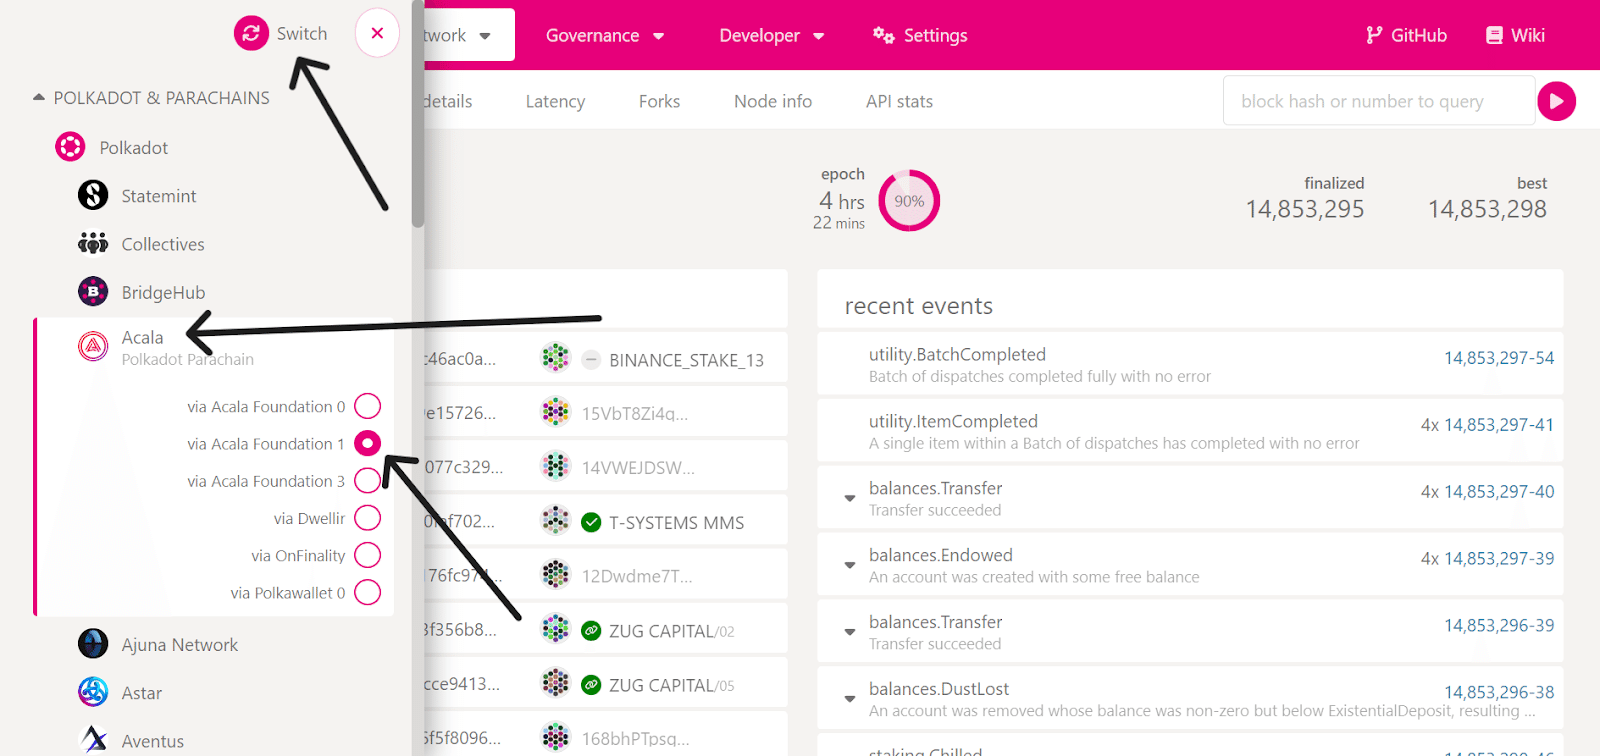Screen dimensions: 1600x756
Task: Click the block hash or number field
Action: coord(1379,101)
